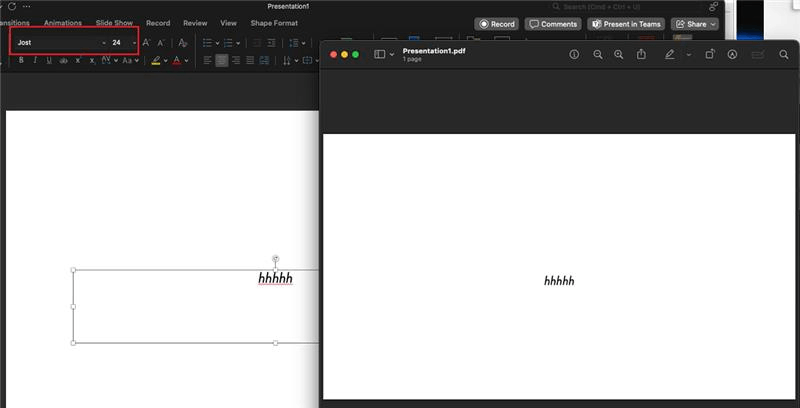
Task: Select Align Left paragraph button
Action: [207, 61]
